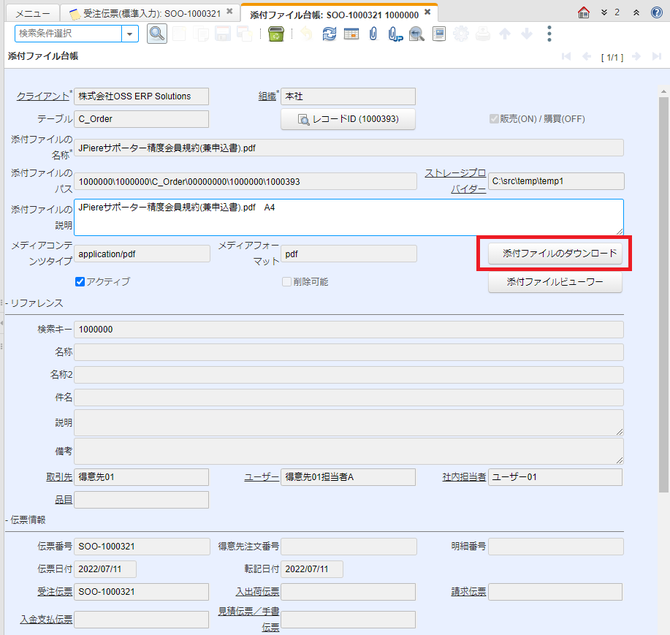
Task: Click the greyed parent record up arrow
Action: click(x=505, y=34)
